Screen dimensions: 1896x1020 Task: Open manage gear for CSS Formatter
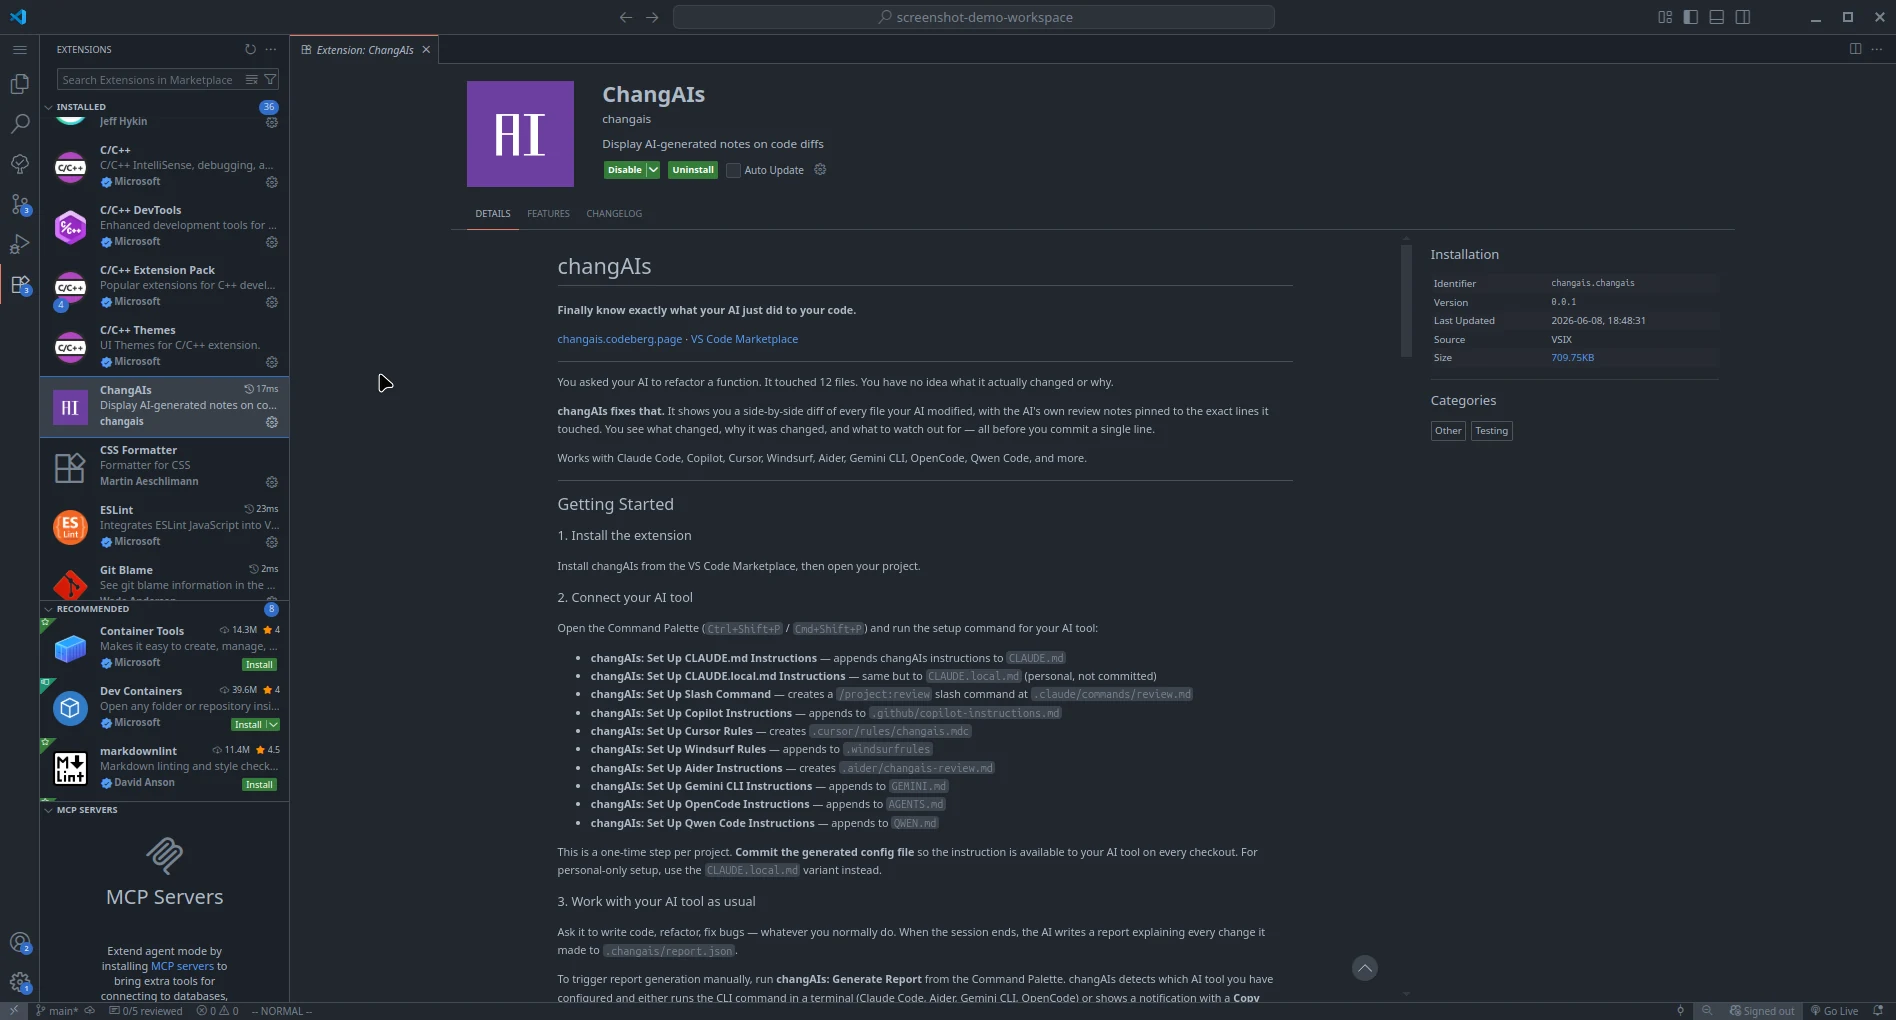point(271,482)
